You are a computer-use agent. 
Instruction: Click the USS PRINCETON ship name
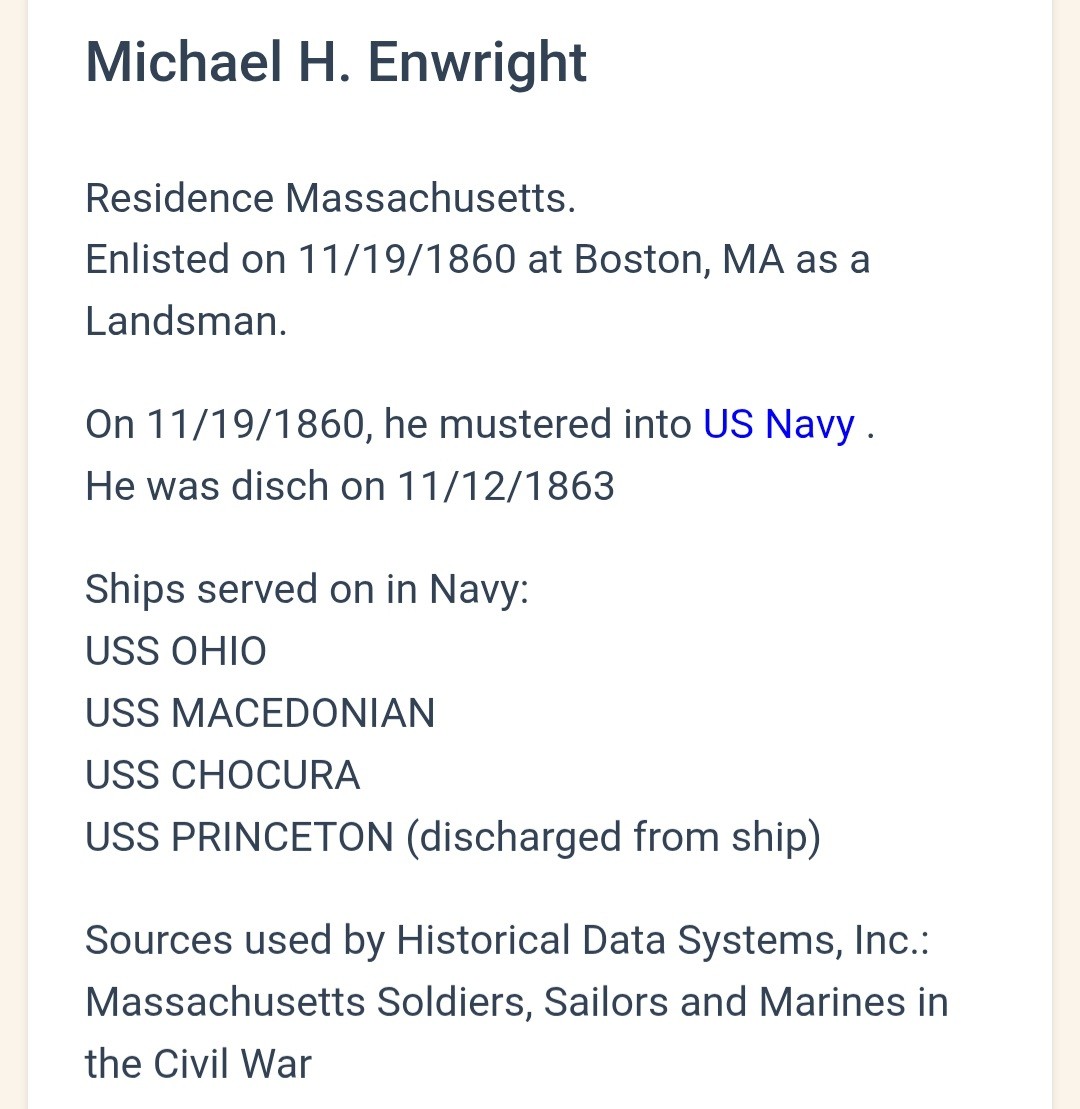coord(240,838)
